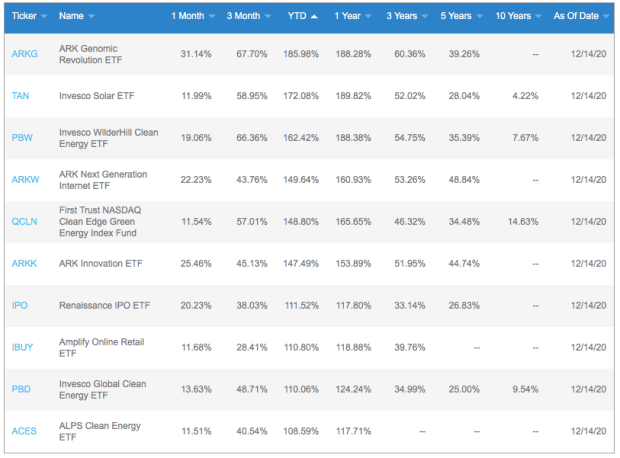Sort by the 3 Years column arrow
The image size is (620, 458).
coord(425,16)
